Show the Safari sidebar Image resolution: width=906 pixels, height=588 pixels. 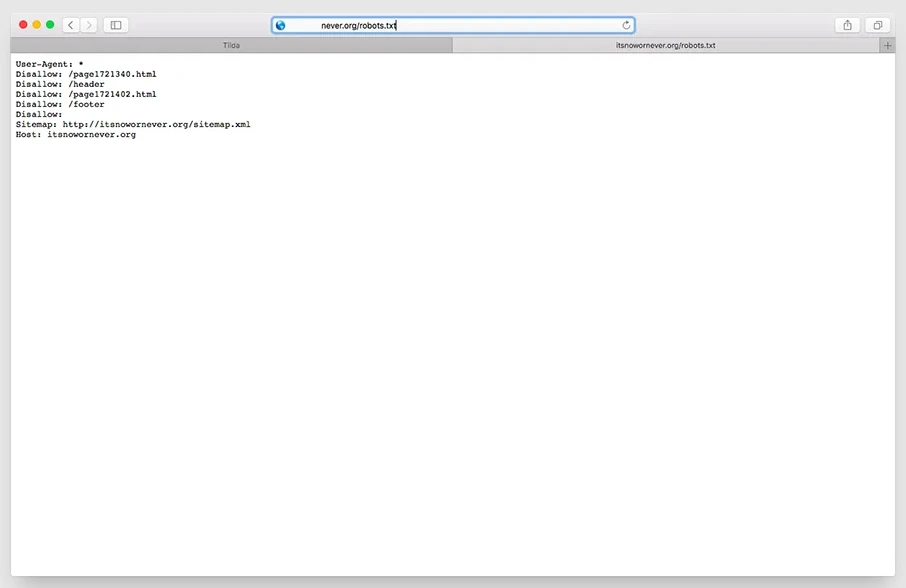(x=116, y=25)
